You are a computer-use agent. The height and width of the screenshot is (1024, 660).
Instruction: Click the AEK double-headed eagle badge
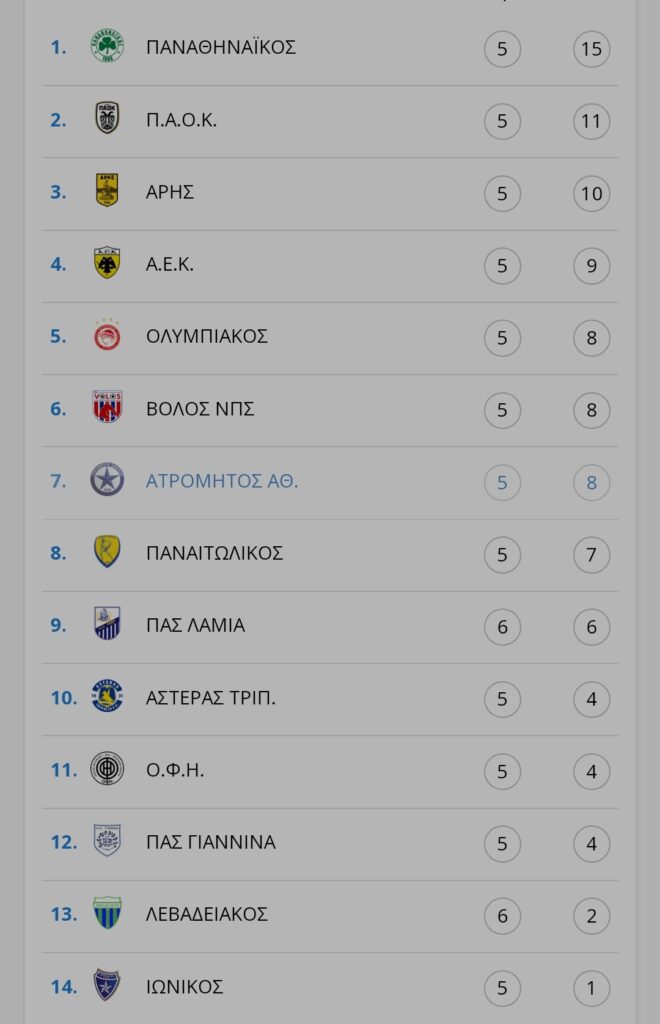click(x=107, y=263)
